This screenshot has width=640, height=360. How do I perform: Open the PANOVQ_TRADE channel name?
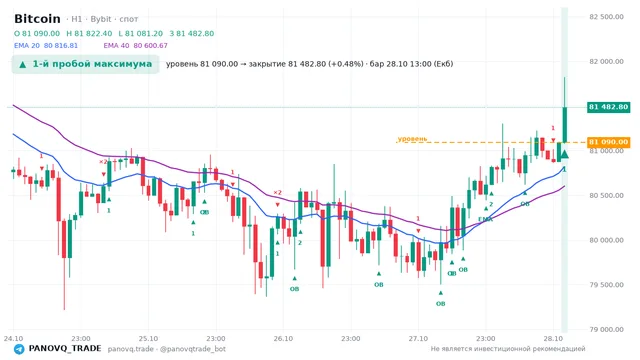(65, 349)
